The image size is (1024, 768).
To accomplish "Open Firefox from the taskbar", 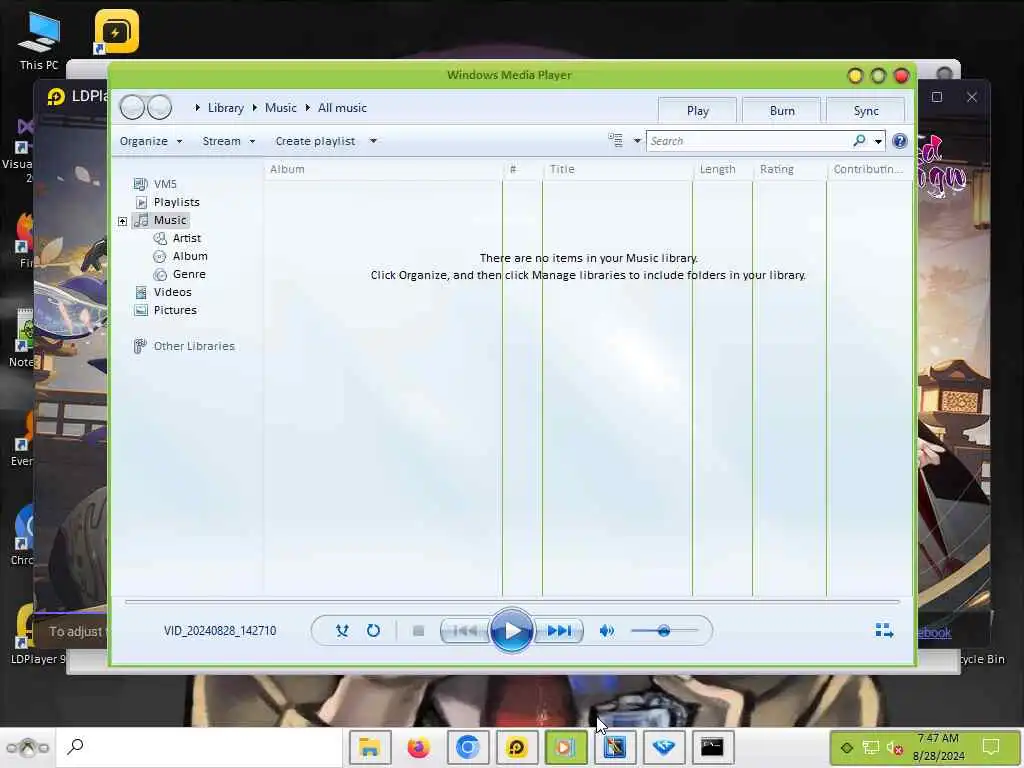I will (419, 747).
